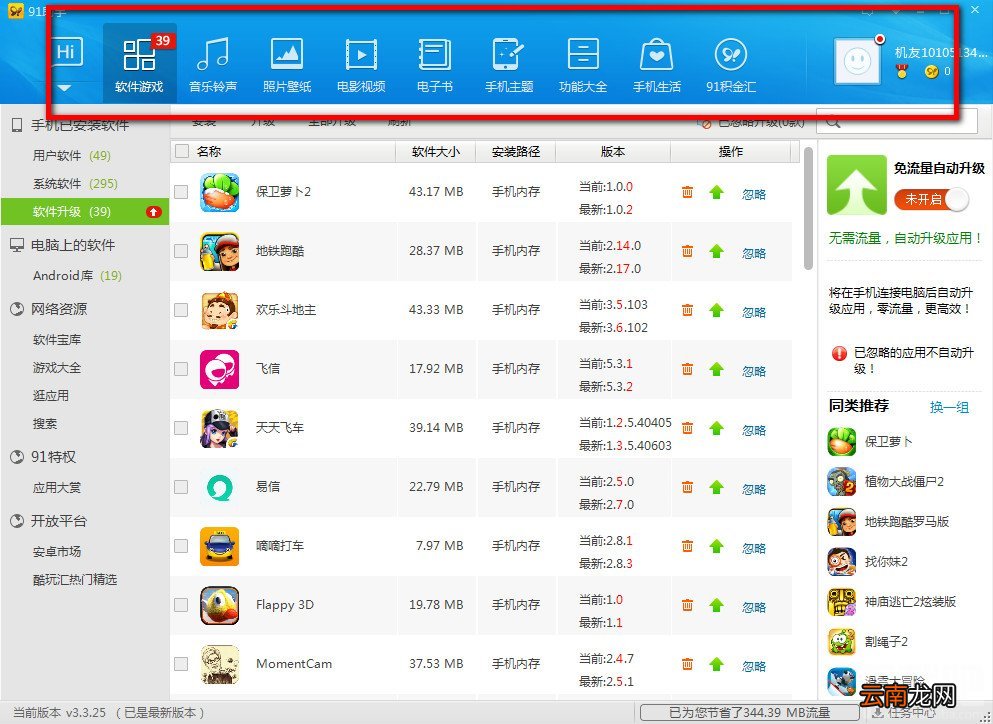Open recommended app 神庙逃亡2炫装版
Viewport: 993px width, 724px height.
pos(892,602)
